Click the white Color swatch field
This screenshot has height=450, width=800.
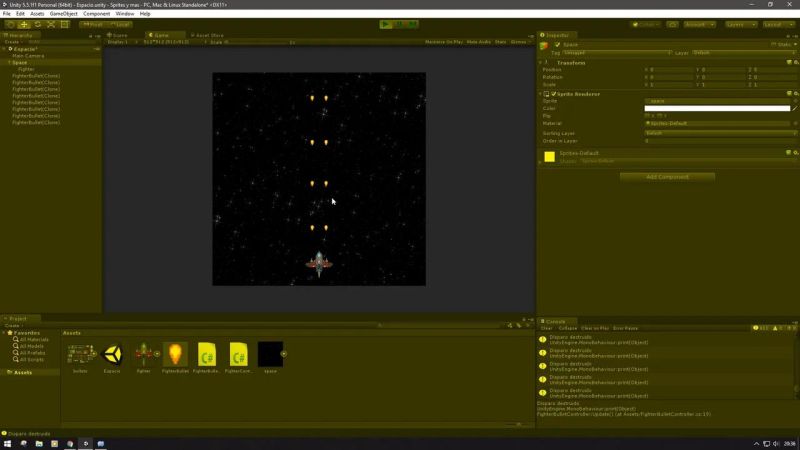point(717,108)
